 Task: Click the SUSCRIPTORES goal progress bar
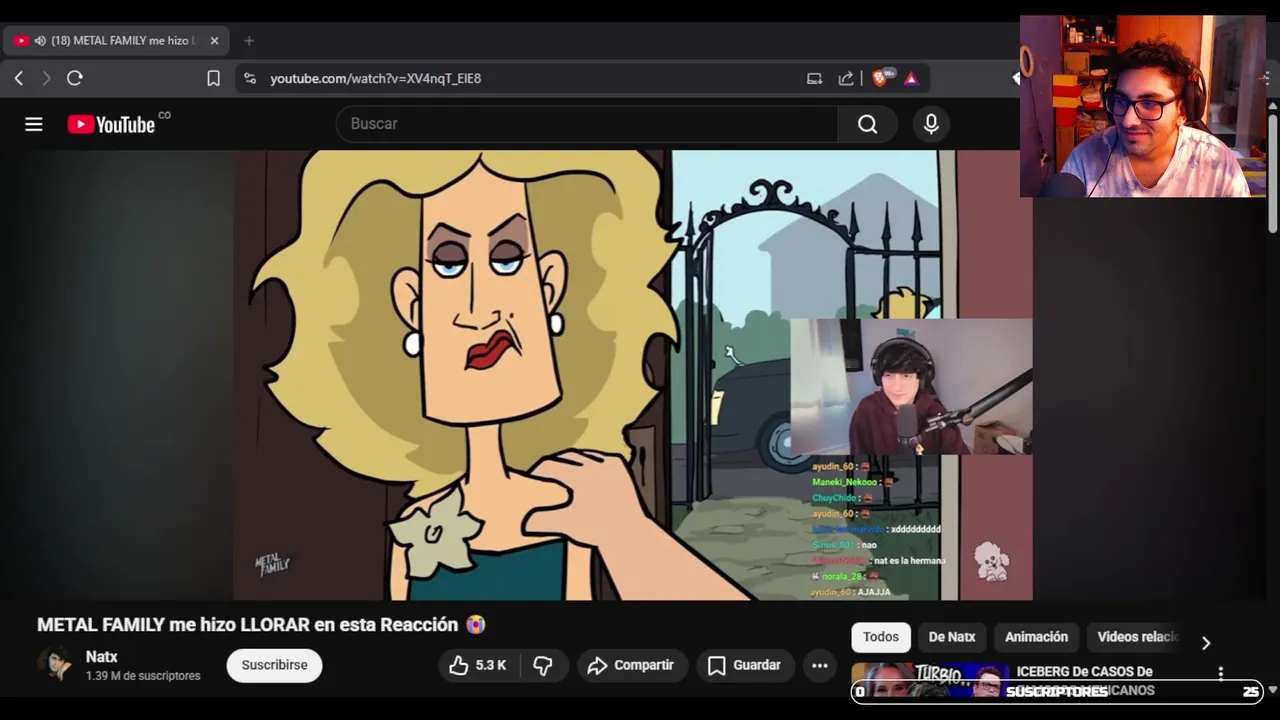(1057, 692)
